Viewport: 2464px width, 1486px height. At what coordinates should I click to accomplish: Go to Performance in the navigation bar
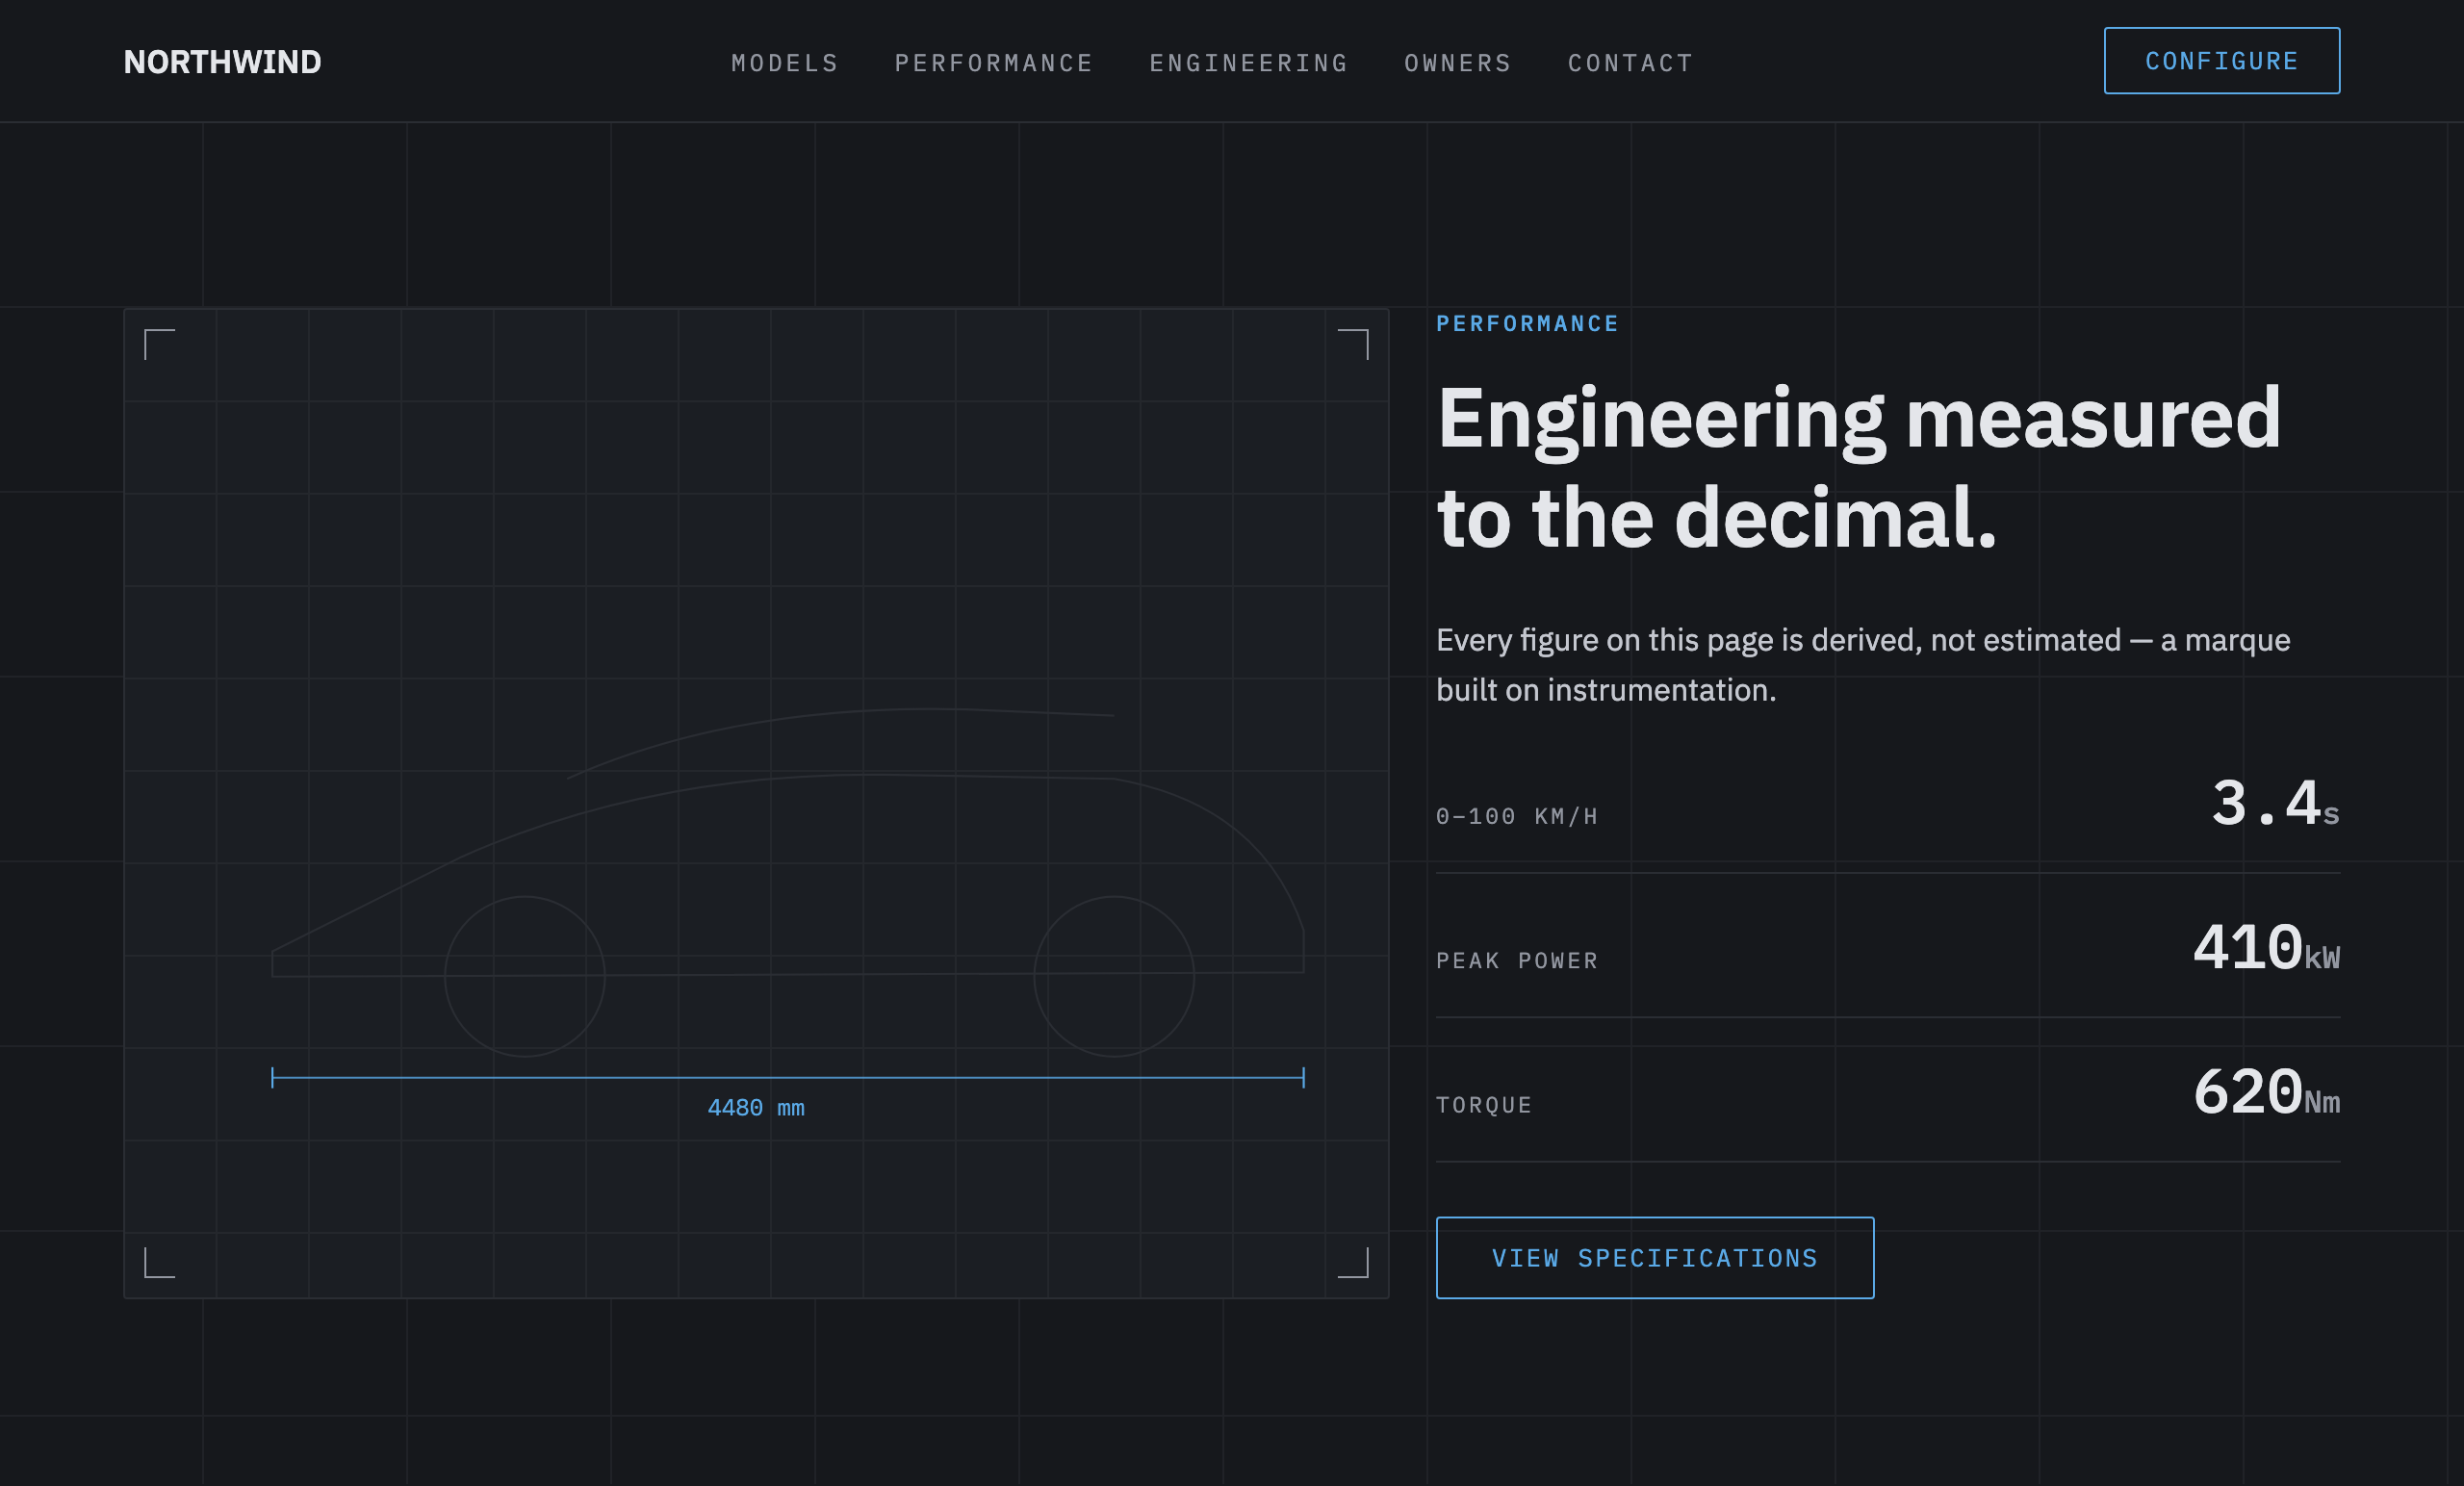[994, 63]
